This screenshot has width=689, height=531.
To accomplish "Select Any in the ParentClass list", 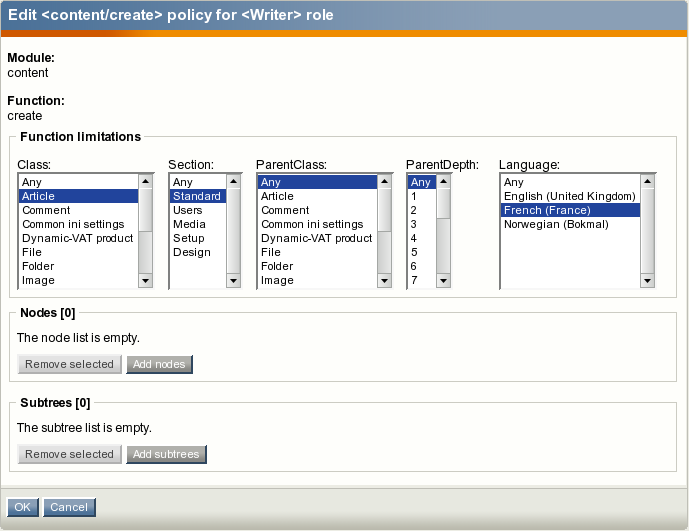I will click(x=317, y=182).
